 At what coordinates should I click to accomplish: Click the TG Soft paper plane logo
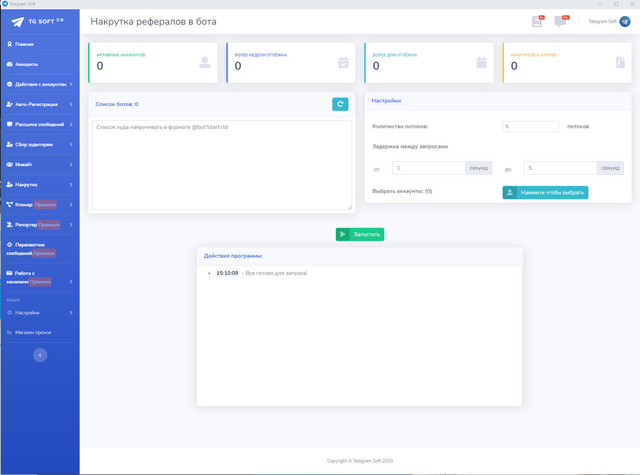coord(18,22)
